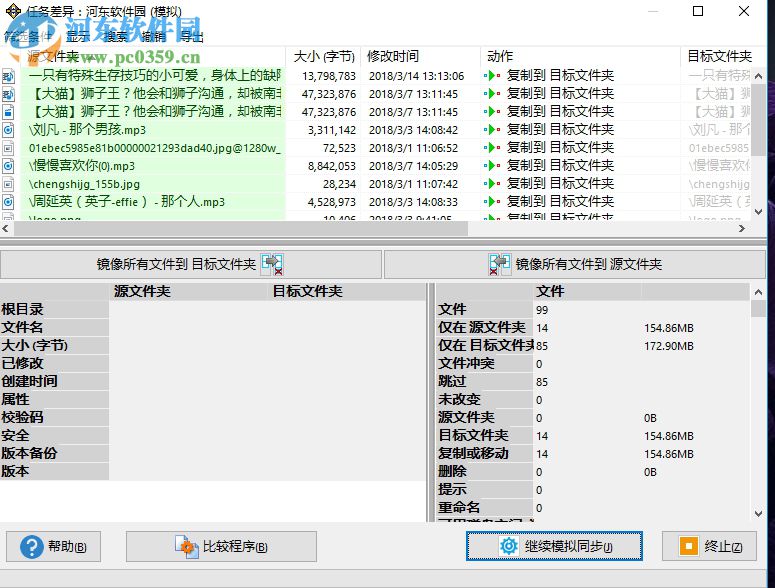775x588 pixels.
Task: Click modified time 2018/3/14 13:13:06
Action: click(x=417, y=76)
